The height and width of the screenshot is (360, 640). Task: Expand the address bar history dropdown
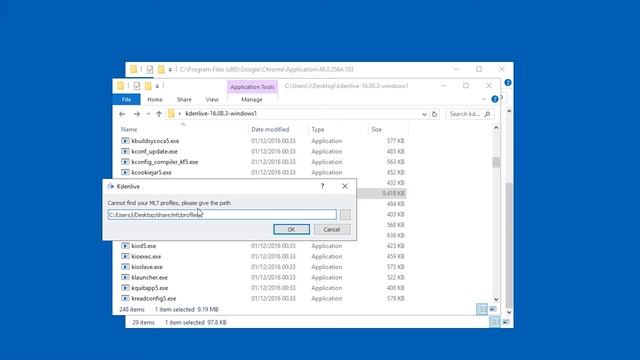tap(424, 114)
